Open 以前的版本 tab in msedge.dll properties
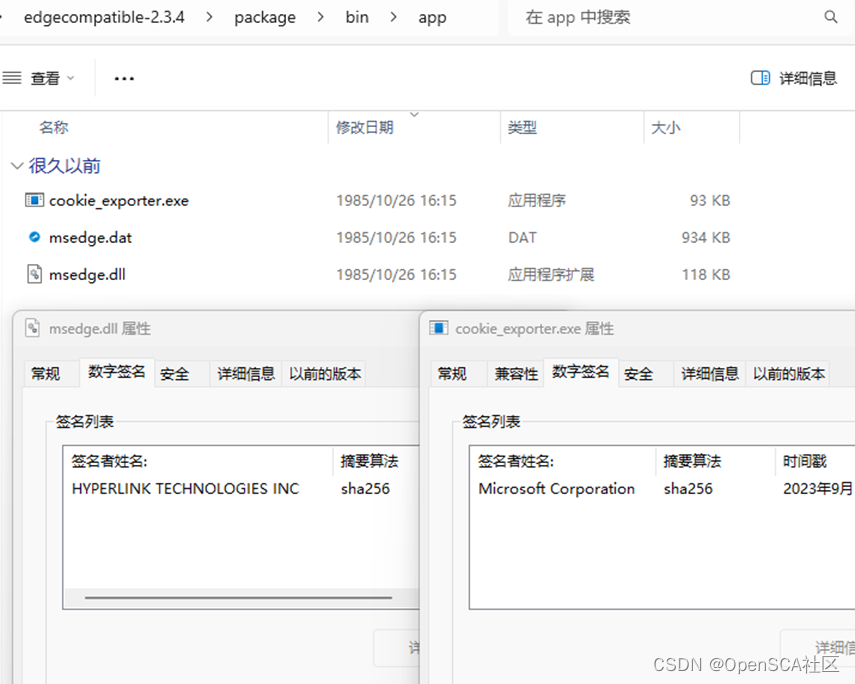This screenshot has width=855, height=684. [x=325, y=374]
